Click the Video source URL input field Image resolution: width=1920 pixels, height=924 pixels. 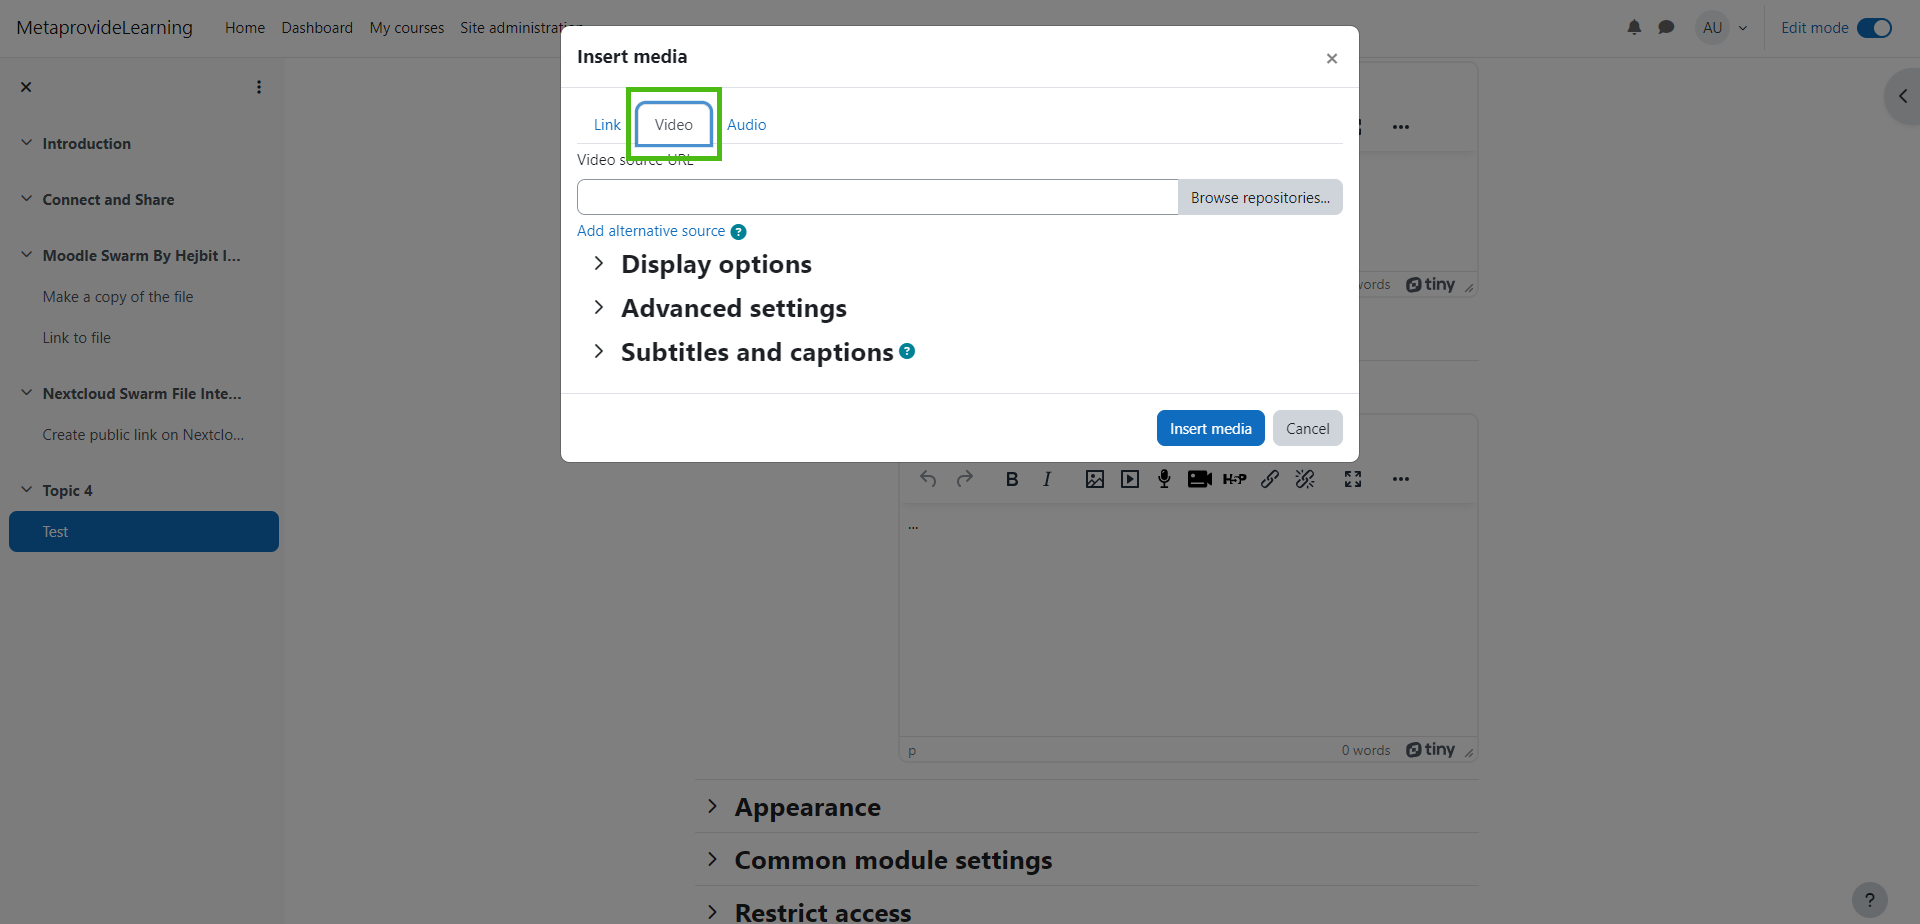pos(877,198)
